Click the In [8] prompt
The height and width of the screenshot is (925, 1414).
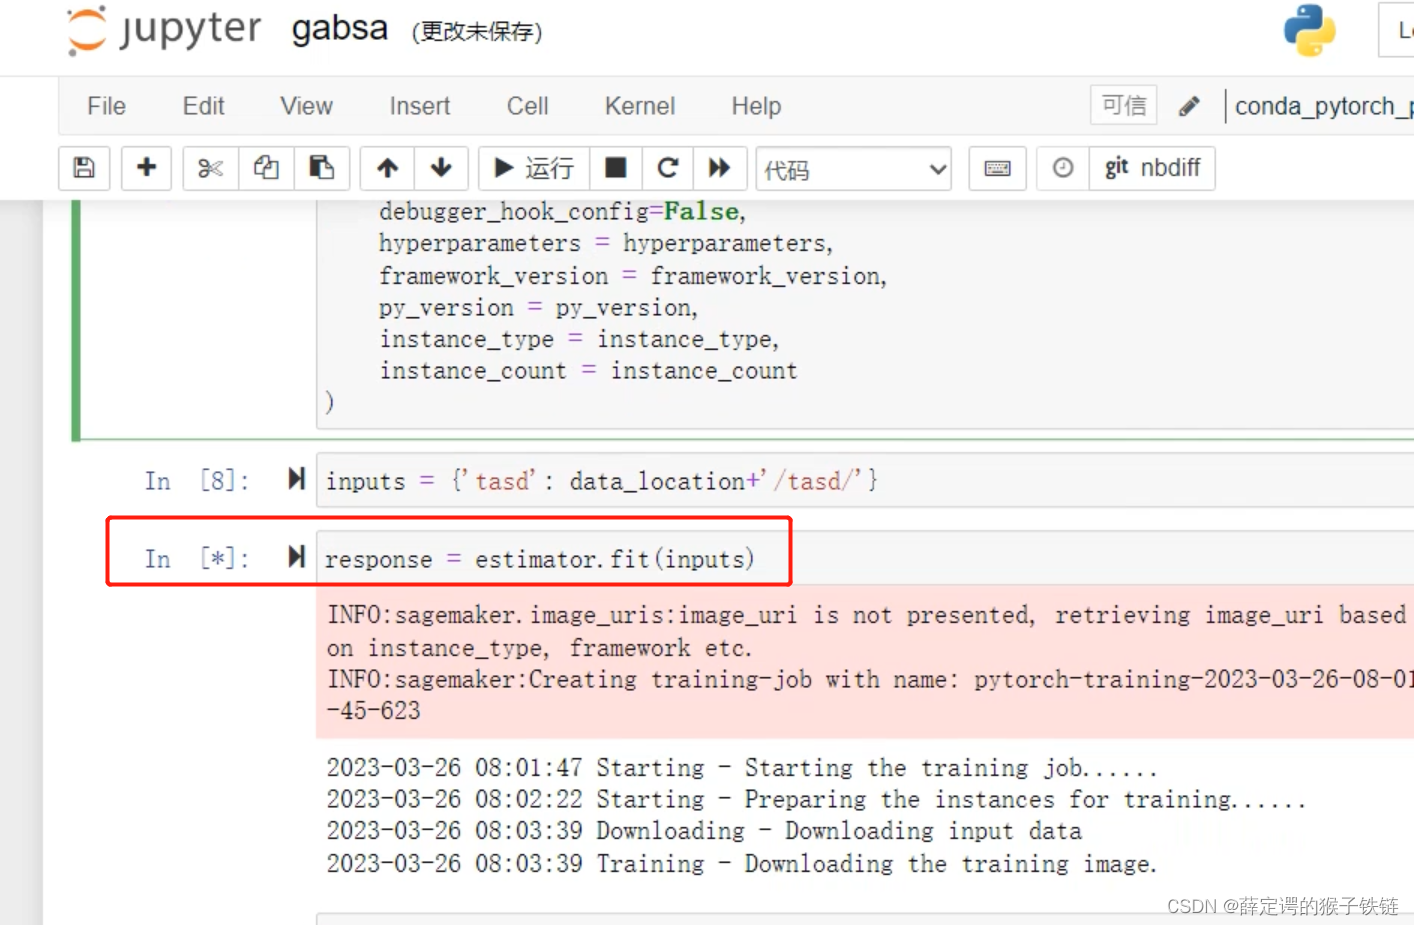coord(196,481)
